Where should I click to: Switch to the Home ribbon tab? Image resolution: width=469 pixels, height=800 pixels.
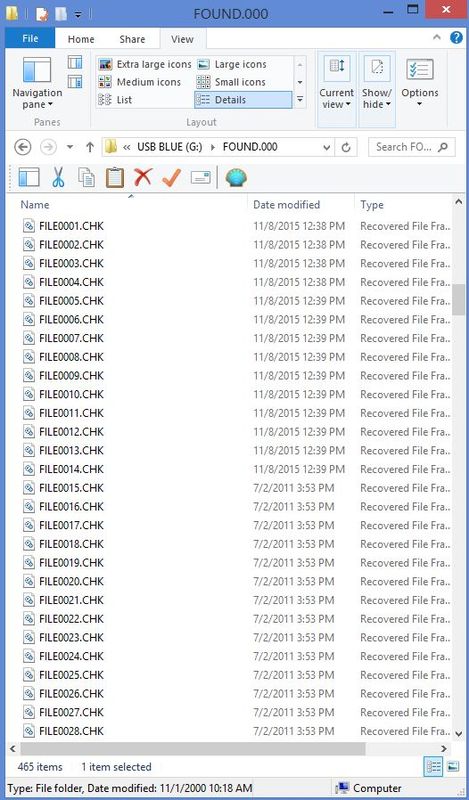tap(81, 39)
